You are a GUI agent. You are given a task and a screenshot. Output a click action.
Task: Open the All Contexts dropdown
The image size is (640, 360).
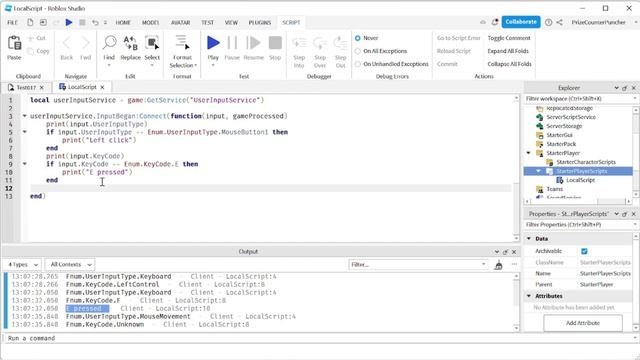(70, 264)
